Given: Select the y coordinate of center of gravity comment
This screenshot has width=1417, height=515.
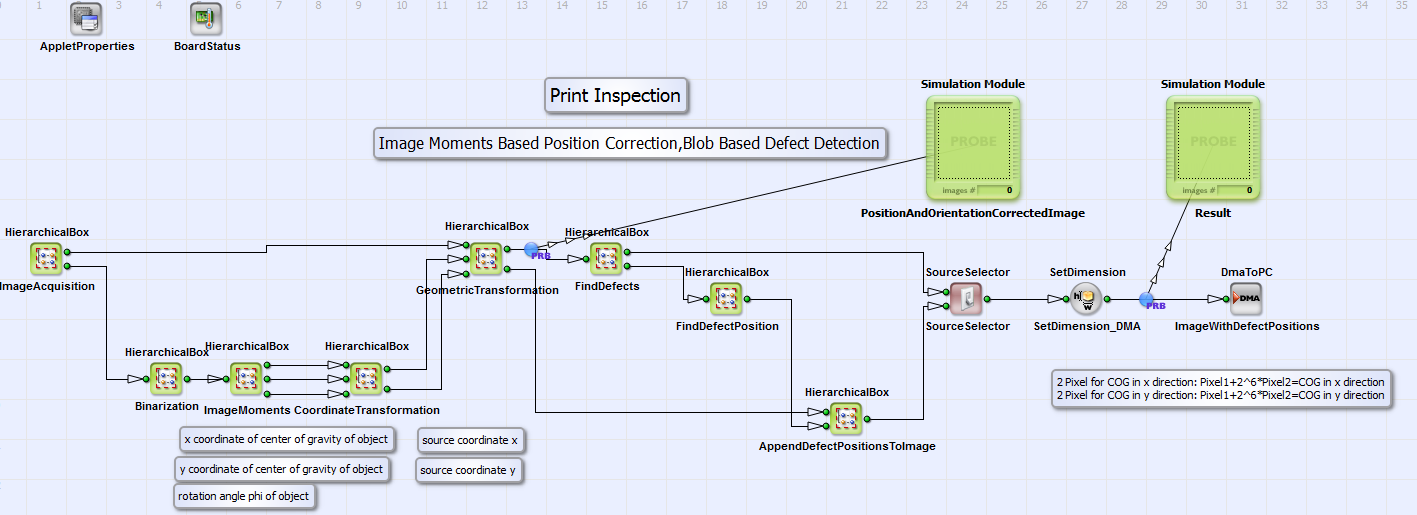Looking at the screenshot, I should tap(281, 469).
